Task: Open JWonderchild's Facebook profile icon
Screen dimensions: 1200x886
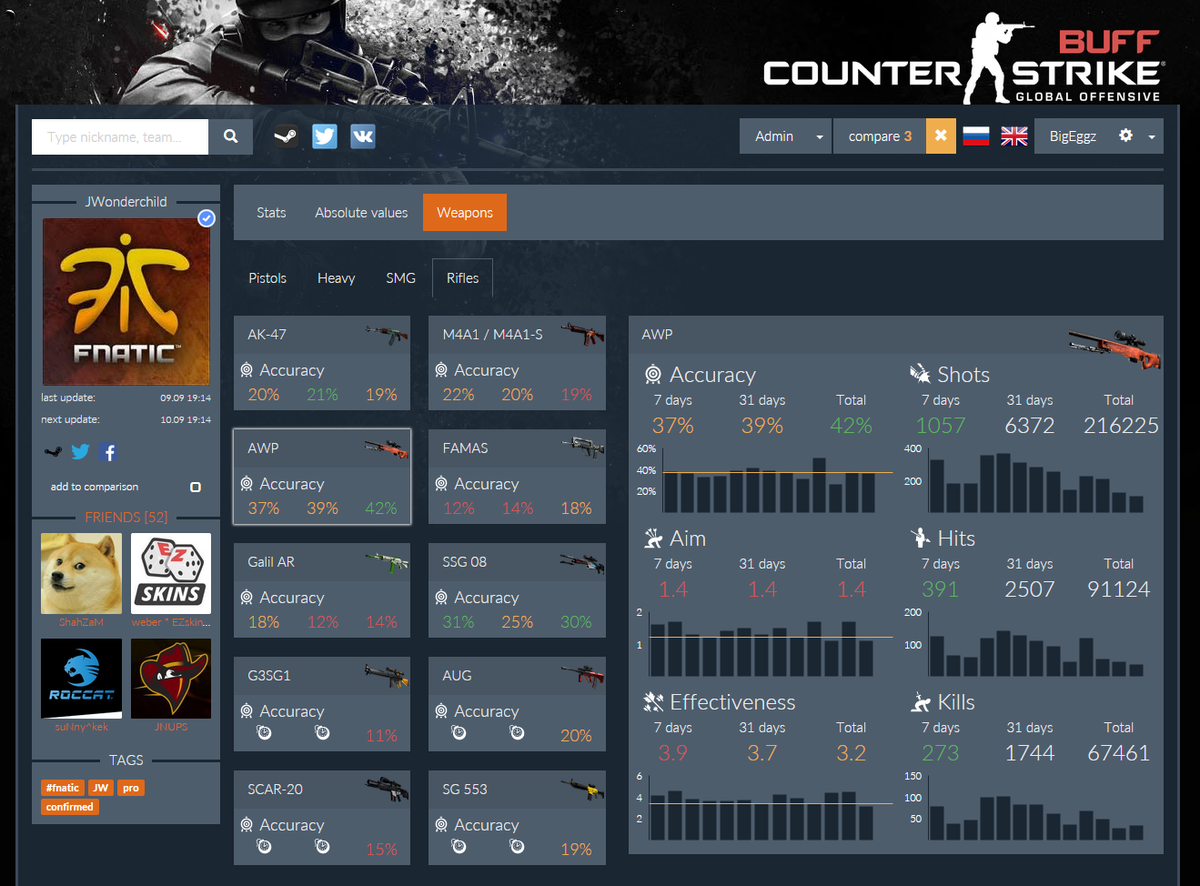Action: [x=109, y=452]
